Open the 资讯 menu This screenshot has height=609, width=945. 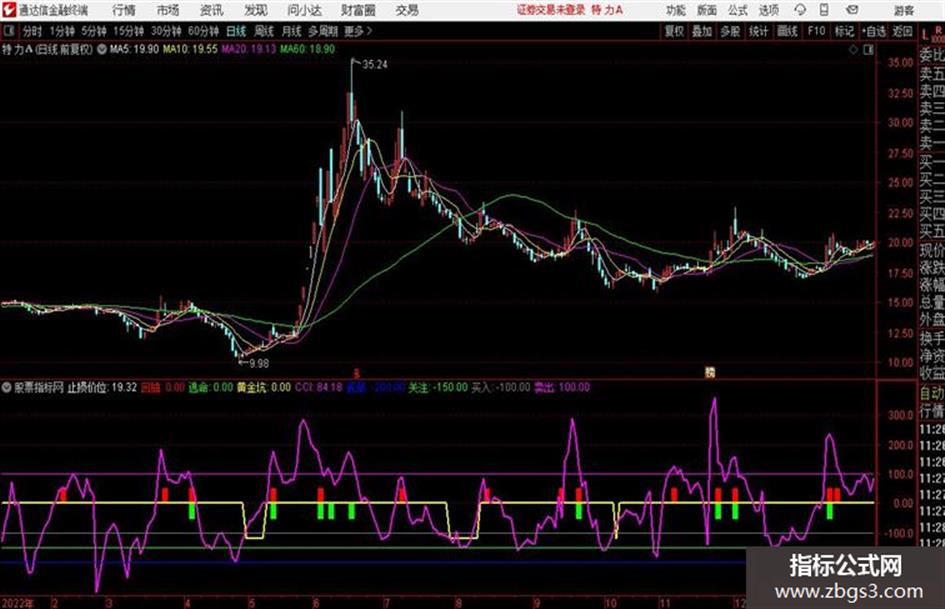coord(212,10)
